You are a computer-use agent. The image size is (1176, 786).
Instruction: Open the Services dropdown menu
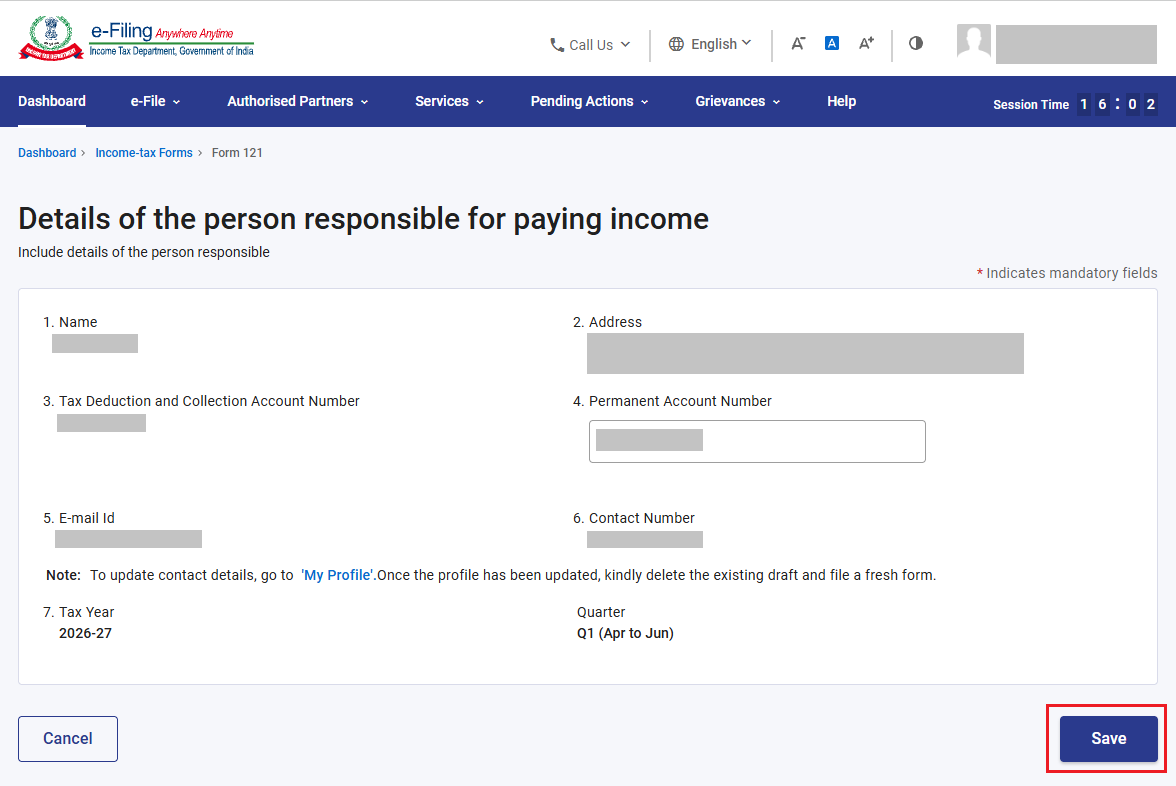pos(449,101)
